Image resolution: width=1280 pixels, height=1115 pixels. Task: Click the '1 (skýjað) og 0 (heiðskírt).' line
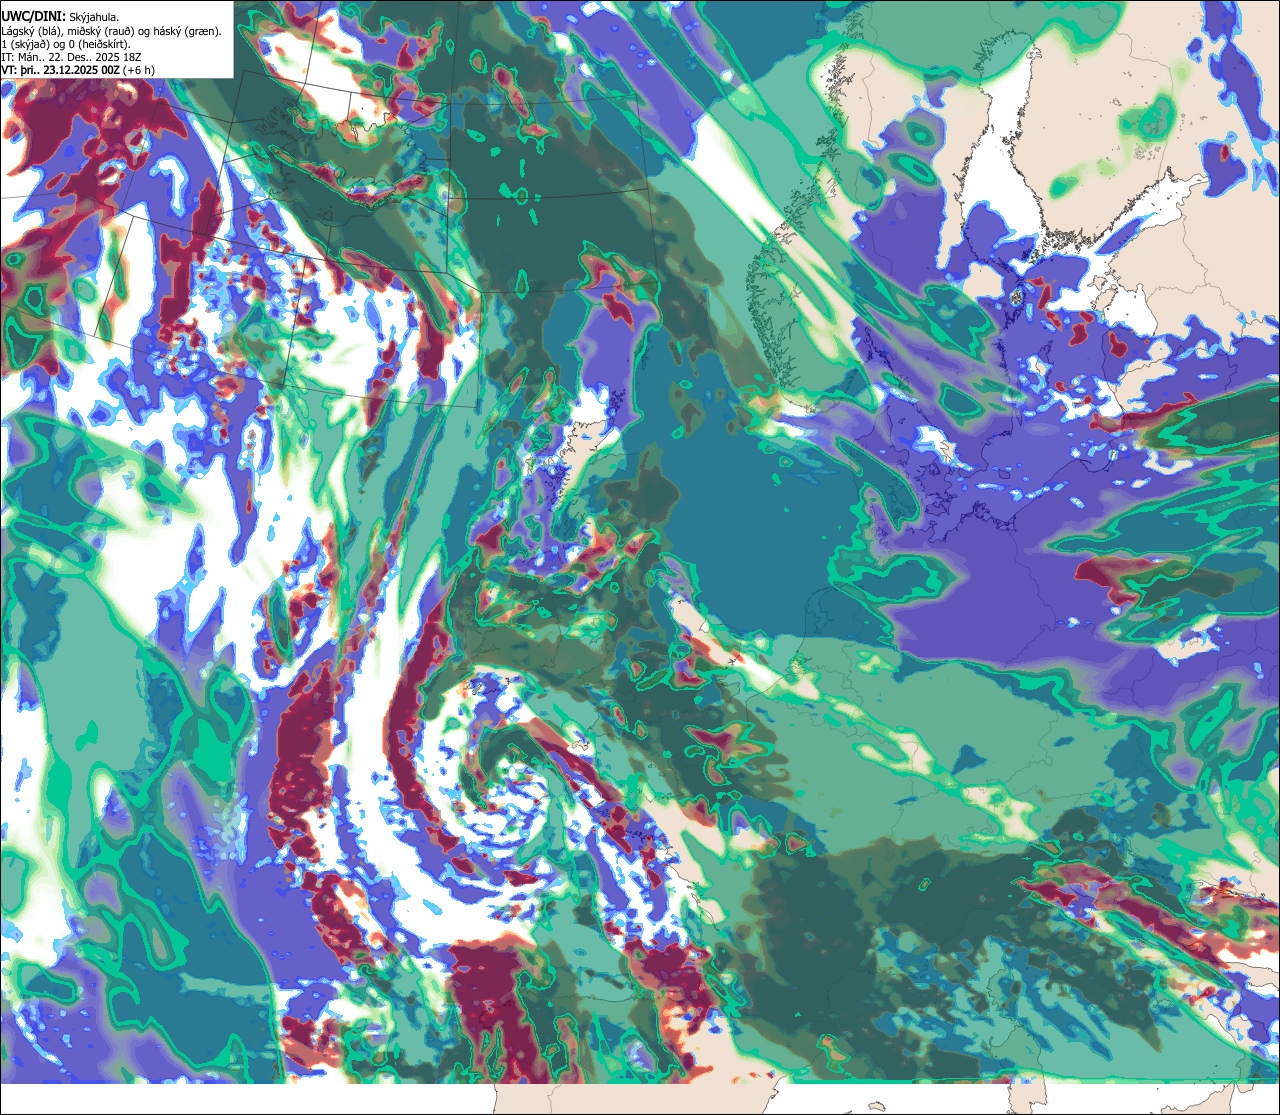[66, 44]
